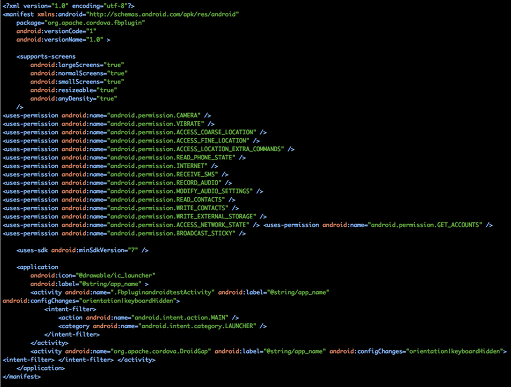Click the standalone closing activity tag
Screen dimensions: 511x387
pos(49,343)
